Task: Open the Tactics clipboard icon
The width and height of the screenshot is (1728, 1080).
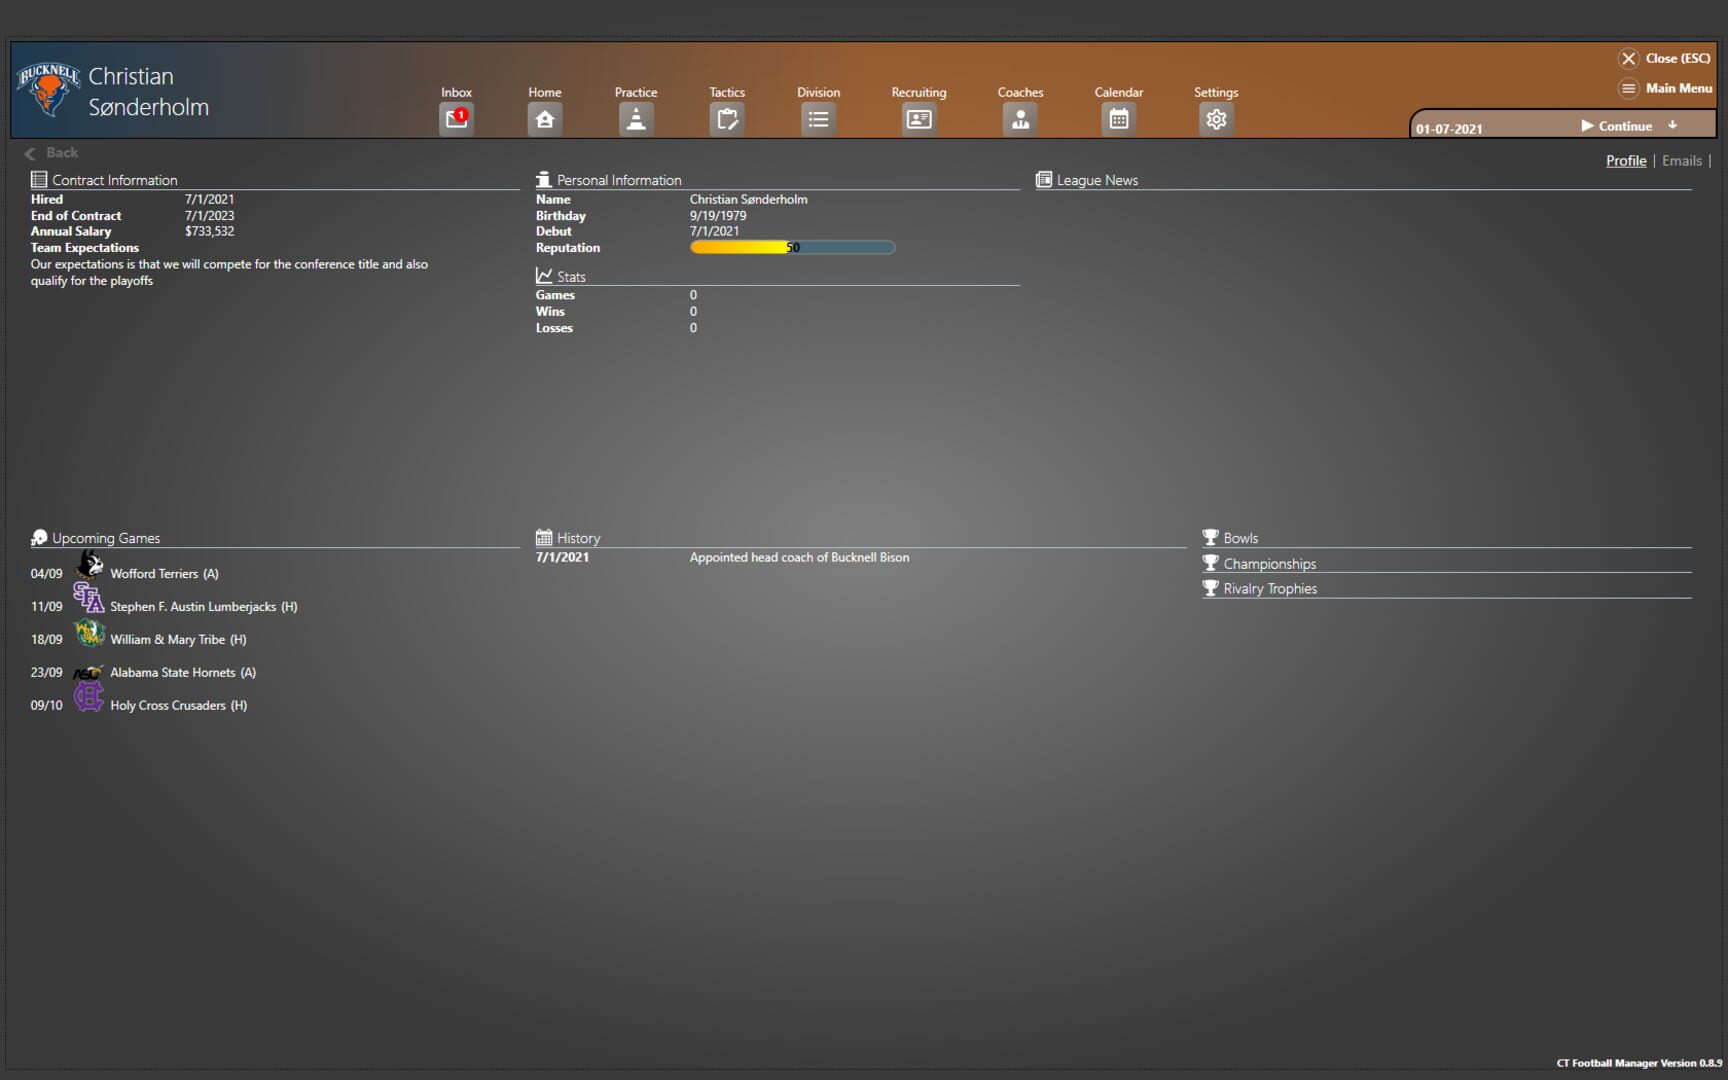Action: pyautogui.click(x=727, y=119)
